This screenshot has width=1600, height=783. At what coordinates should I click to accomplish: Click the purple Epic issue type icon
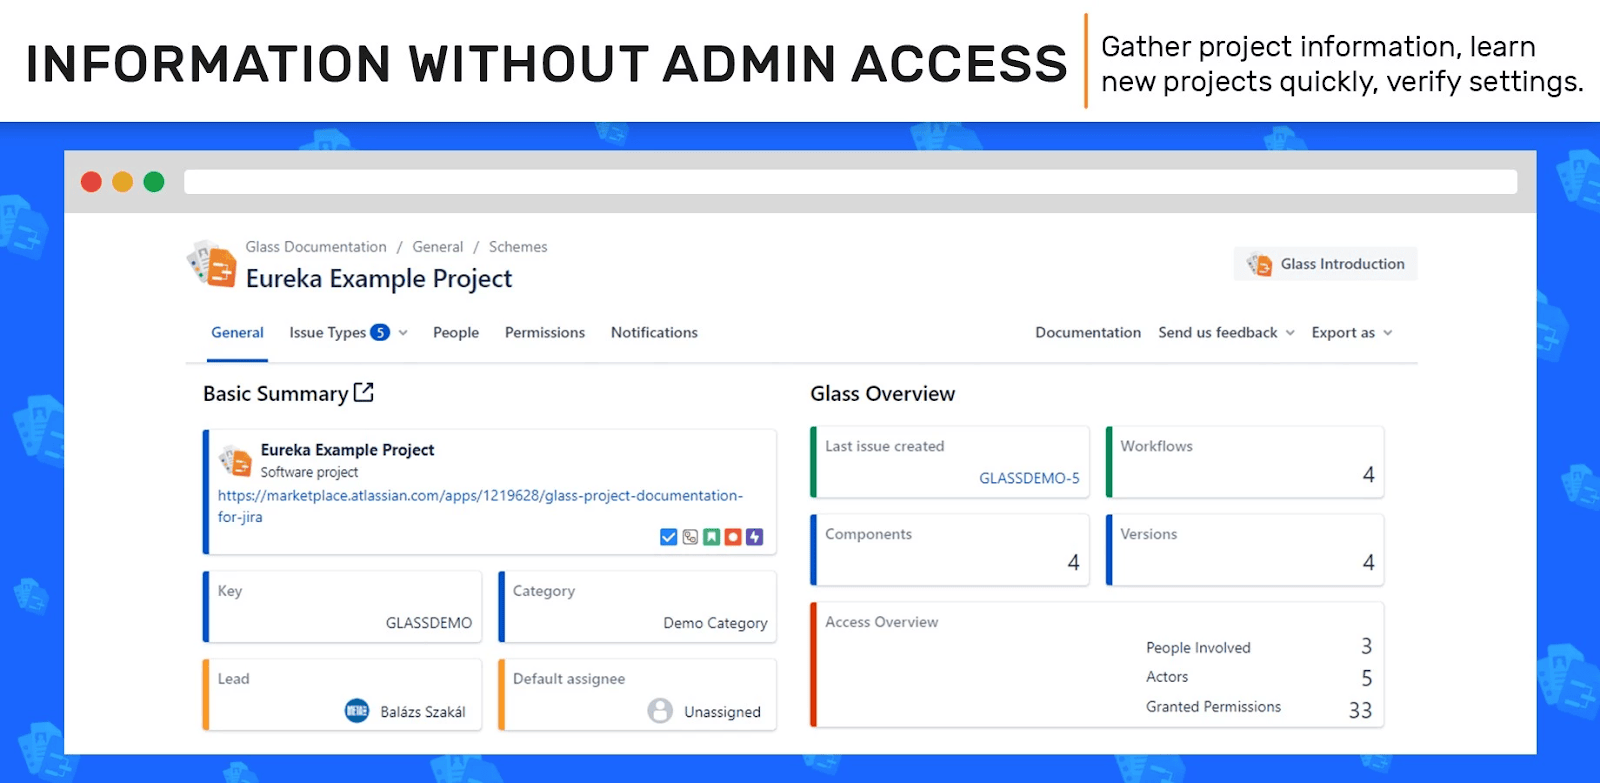(x=754, y=537)
